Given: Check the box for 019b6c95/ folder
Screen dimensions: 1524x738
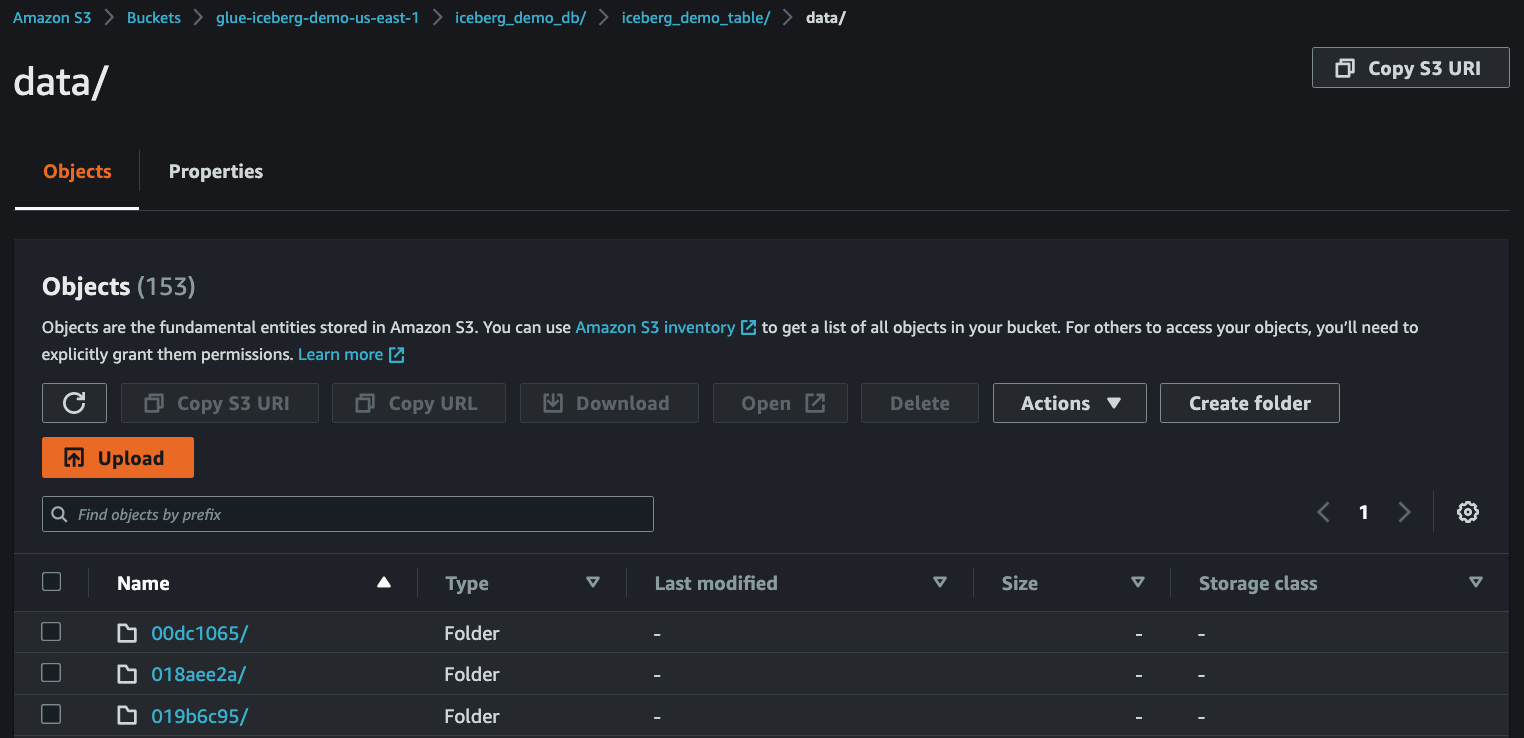Looking at the screenshot, I should pyautogui.click(x=51, y=714).
